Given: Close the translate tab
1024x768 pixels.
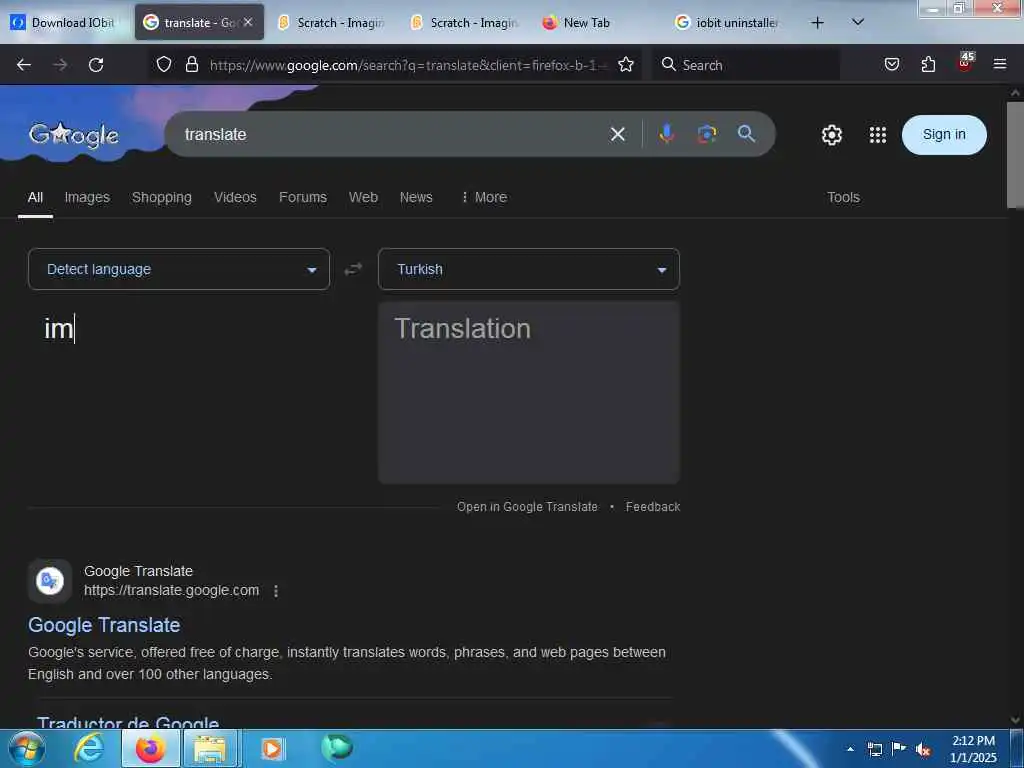Looking at the screenshot, I should 248,22.
